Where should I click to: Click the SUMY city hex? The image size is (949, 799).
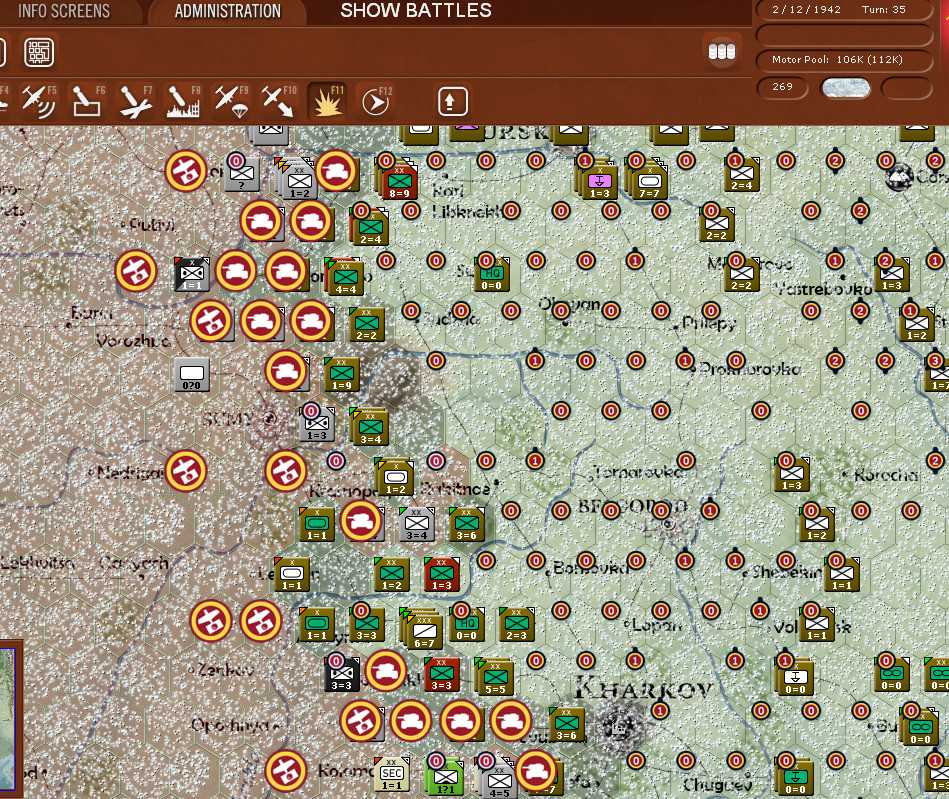(x=269, y=419)
